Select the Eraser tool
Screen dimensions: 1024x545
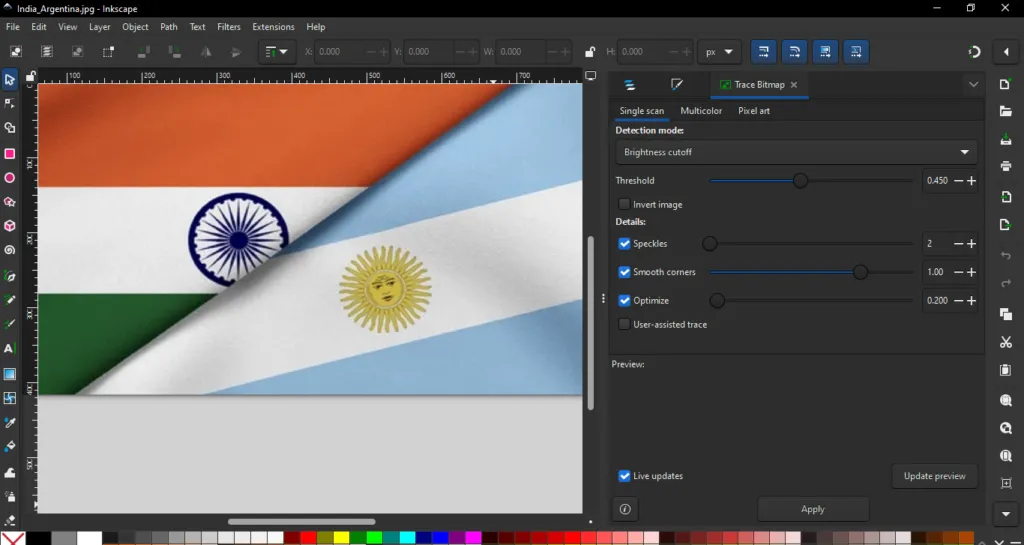tap(9, 520)
